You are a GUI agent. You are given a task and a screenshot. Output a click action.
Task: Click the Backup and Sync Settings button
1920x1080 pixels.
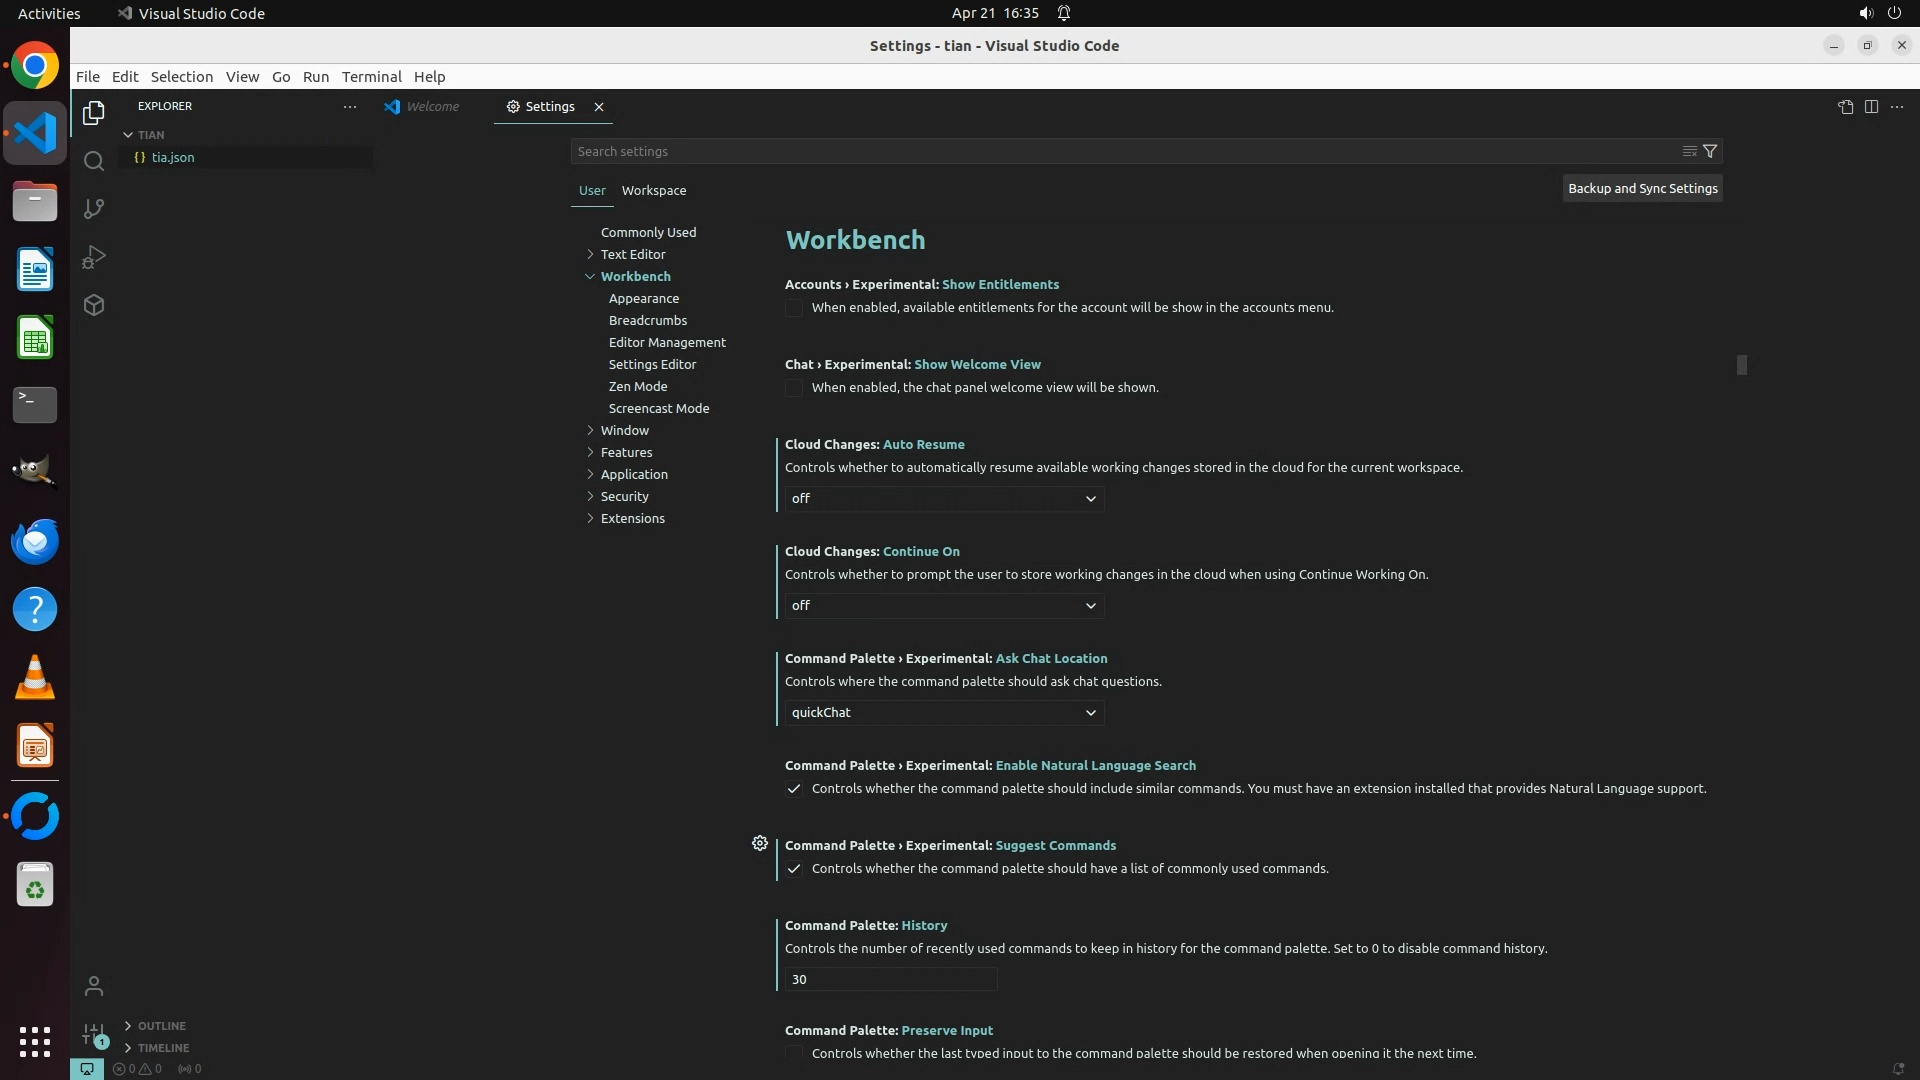1642,188
